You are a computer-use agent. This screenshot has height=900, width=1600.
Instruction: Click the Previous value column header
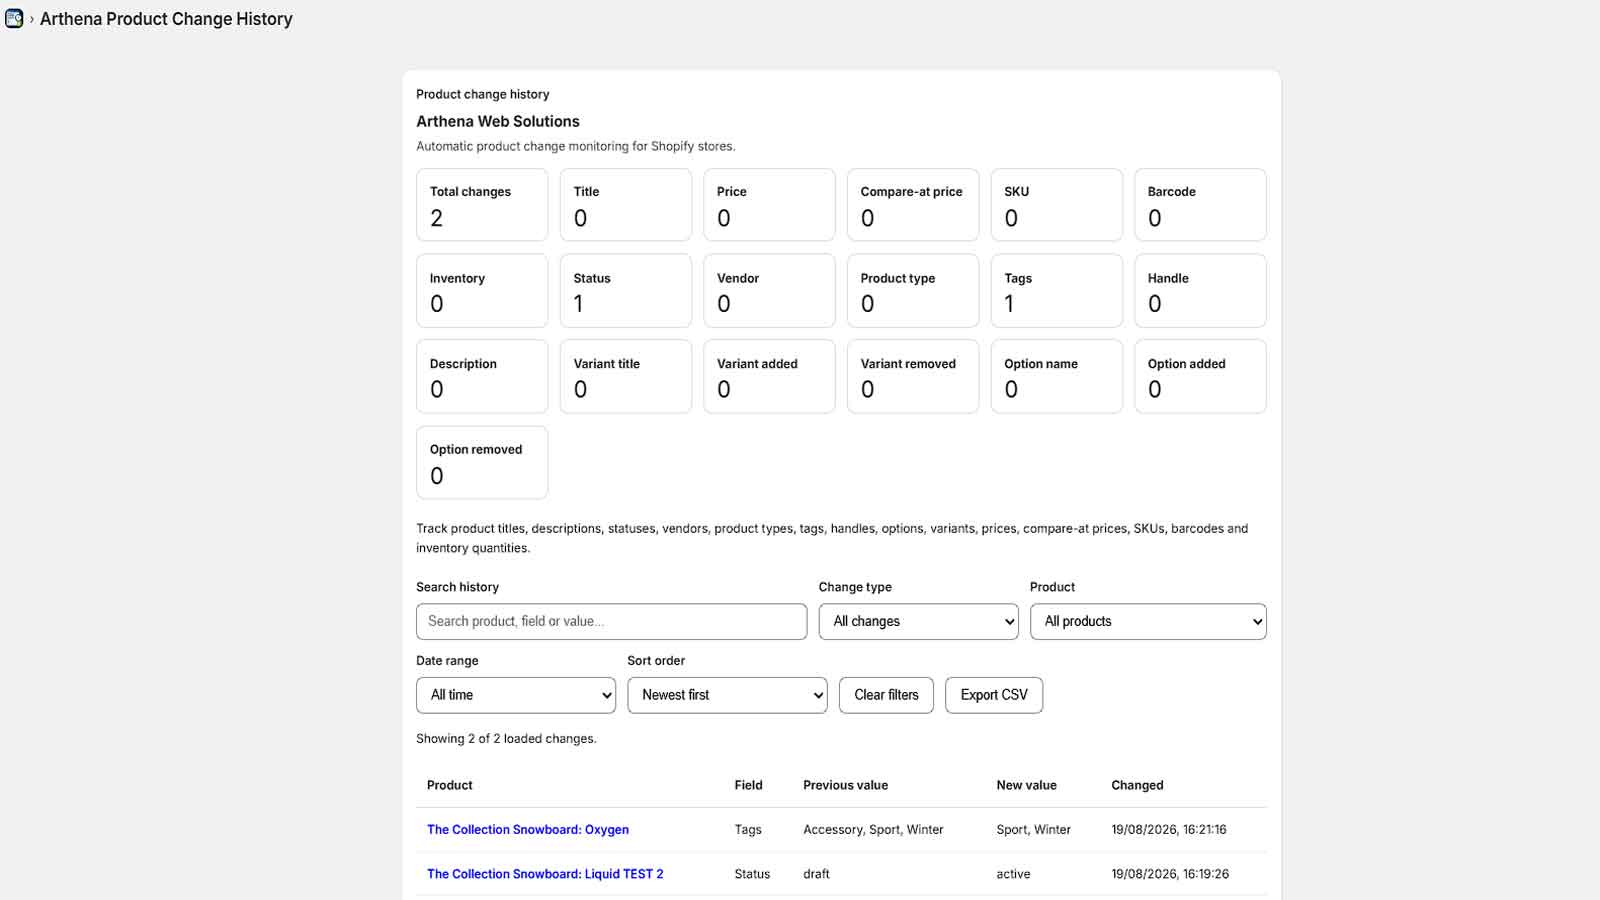coord(845,786)
